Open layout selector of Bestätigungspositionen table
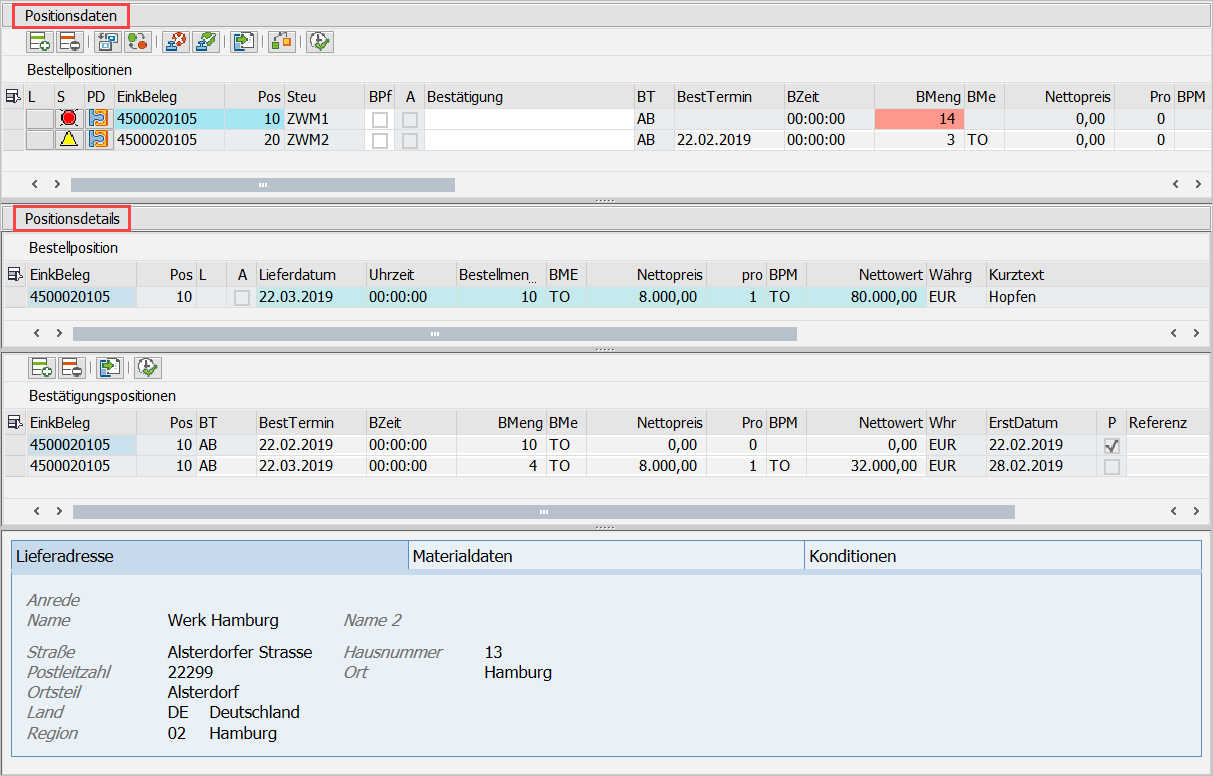Viewport: 1213px width, 776px height. [15, 423]
